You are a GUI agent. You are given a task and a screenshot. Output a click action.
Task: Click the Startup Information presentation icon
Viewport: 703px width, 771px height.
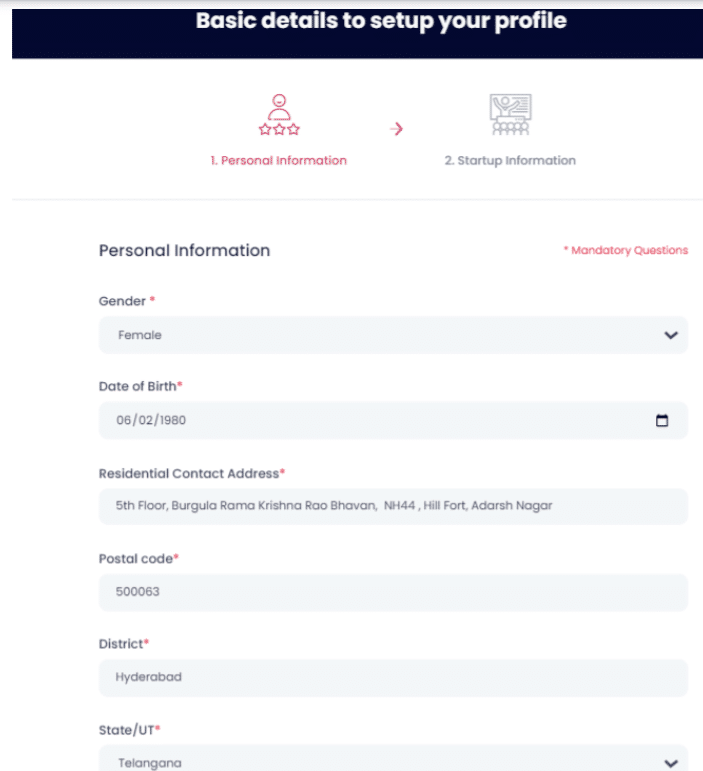pyautogui.click(x=510, y=115)
